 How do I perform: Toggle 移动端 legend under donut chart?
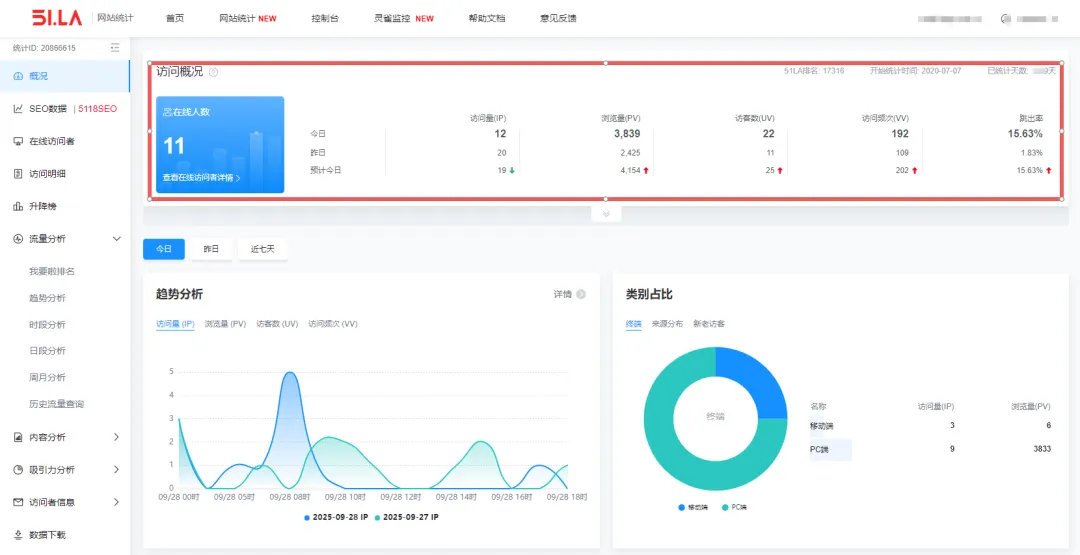click(692, 507)
